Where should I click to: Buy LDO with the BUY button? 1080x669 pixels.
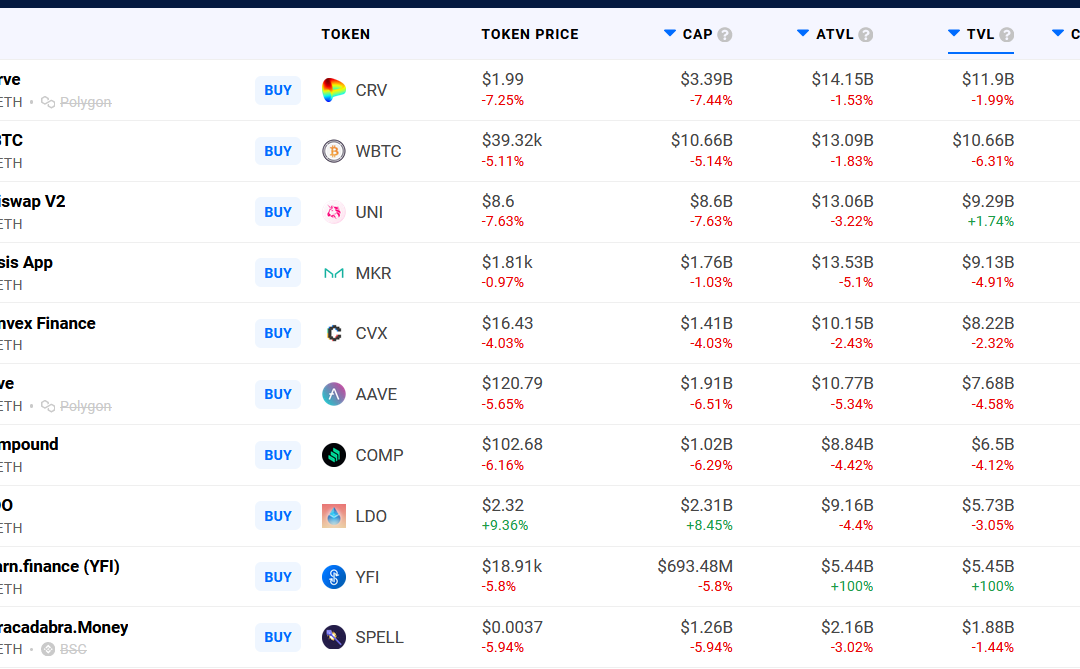click(x=278, y=516)
